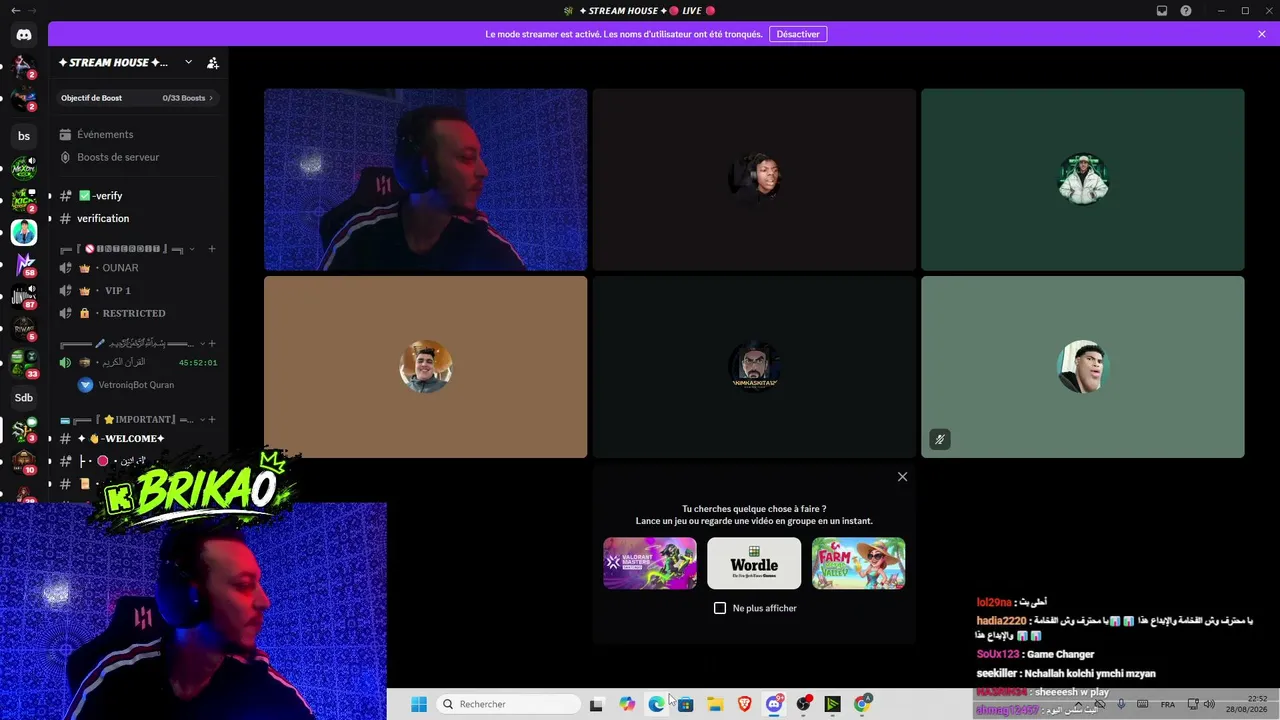The height and width of the screenshot is (720, 1280).
Task: Add a channel to the IMPORTANT category
Action: pos(211,419)
